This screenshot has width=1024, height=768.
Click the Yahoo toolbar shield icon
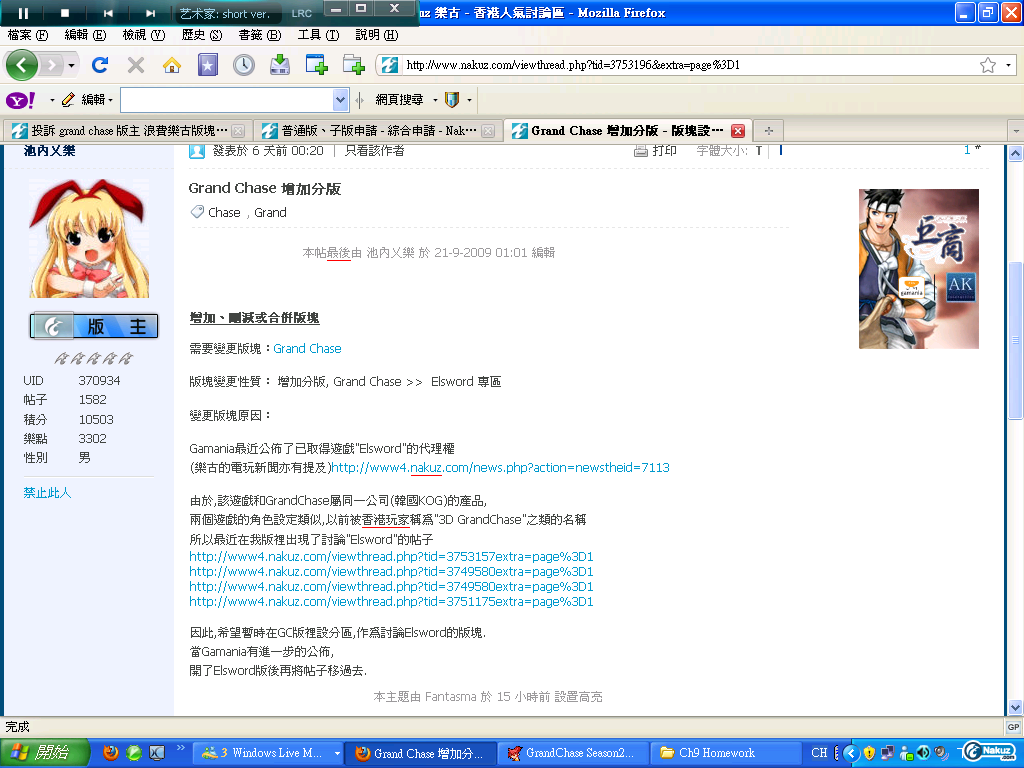[451, 100]
